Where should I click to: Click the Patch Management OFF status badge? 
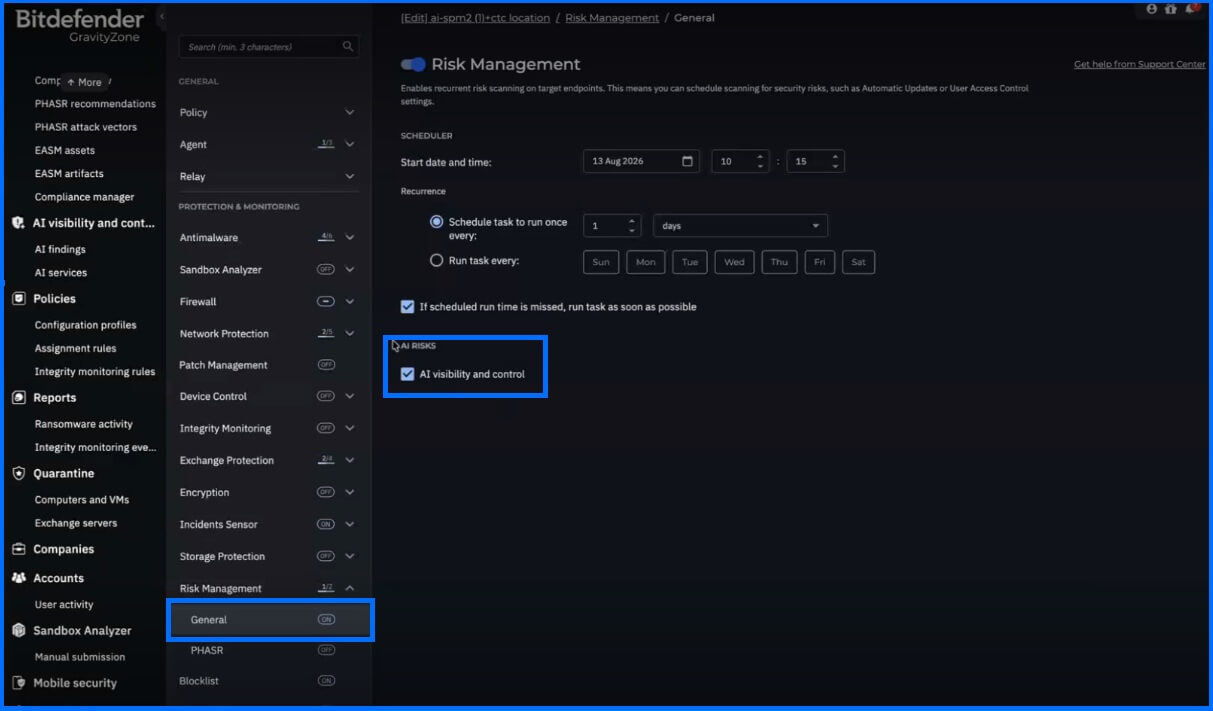tap(326, 364)
